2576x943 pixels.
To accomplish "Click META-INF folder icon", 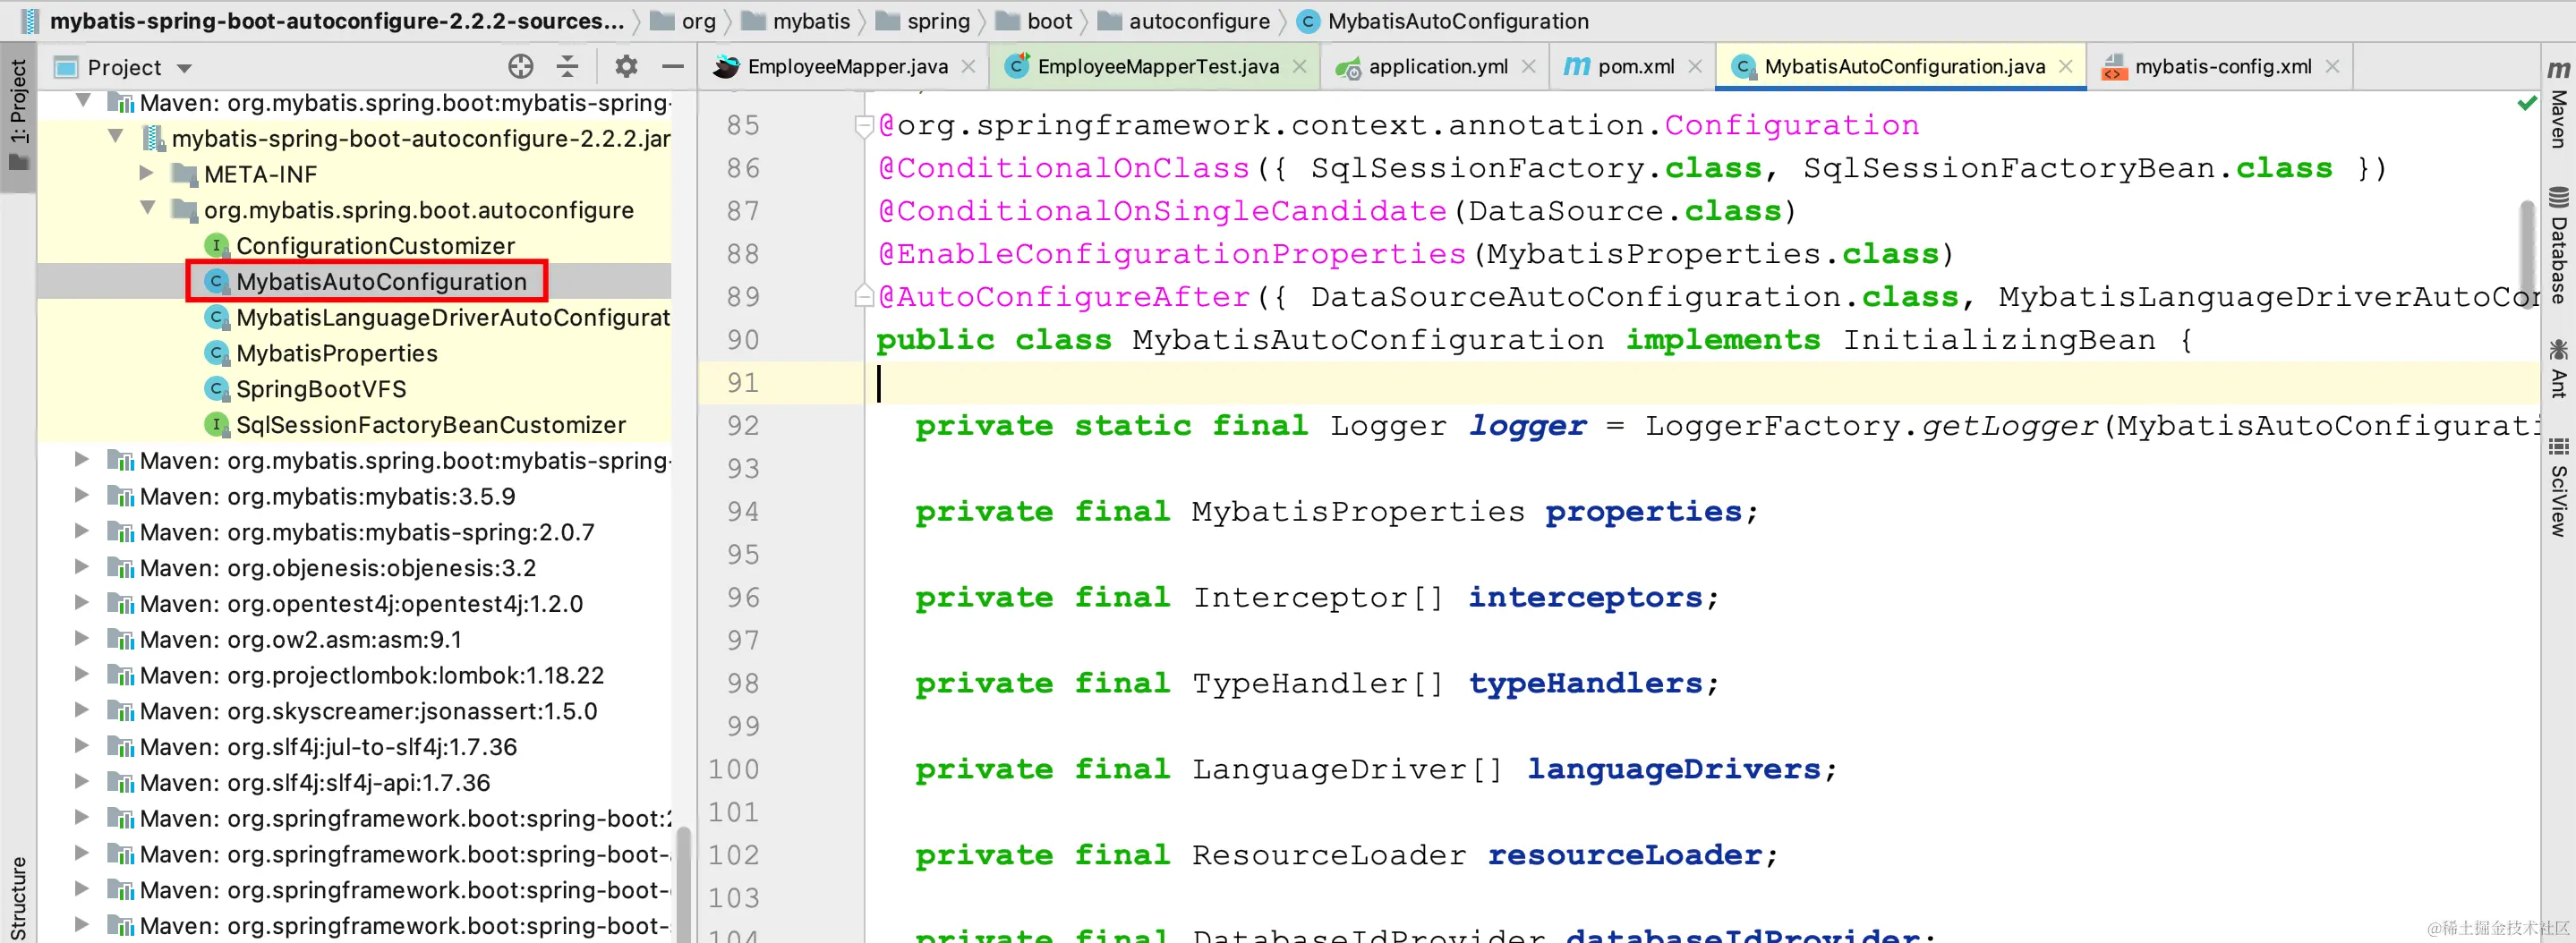I will 184,174.
